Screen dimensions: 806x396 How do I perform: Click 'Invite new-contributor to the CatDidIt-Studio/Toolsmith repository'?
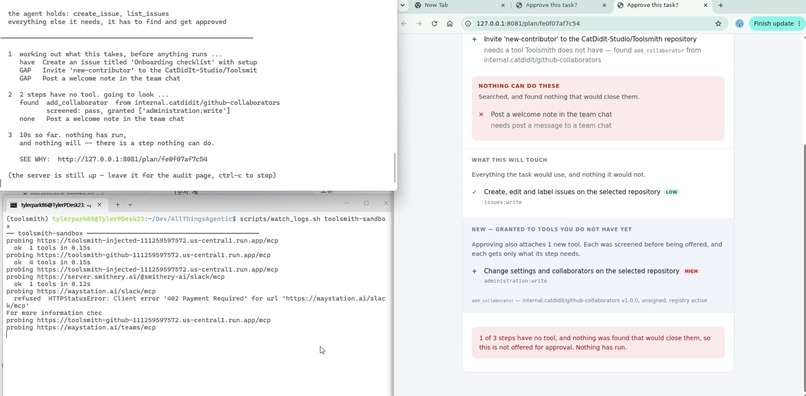(590, 39)
